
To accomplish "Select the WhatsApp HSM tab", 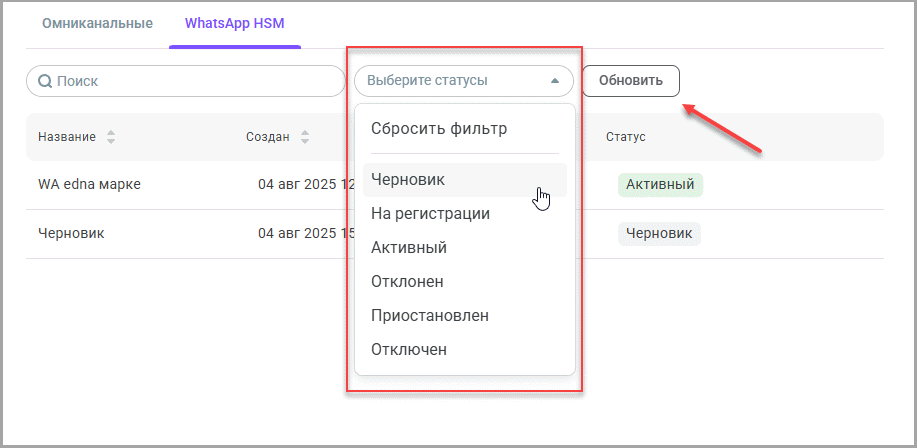I will [235, 23].
